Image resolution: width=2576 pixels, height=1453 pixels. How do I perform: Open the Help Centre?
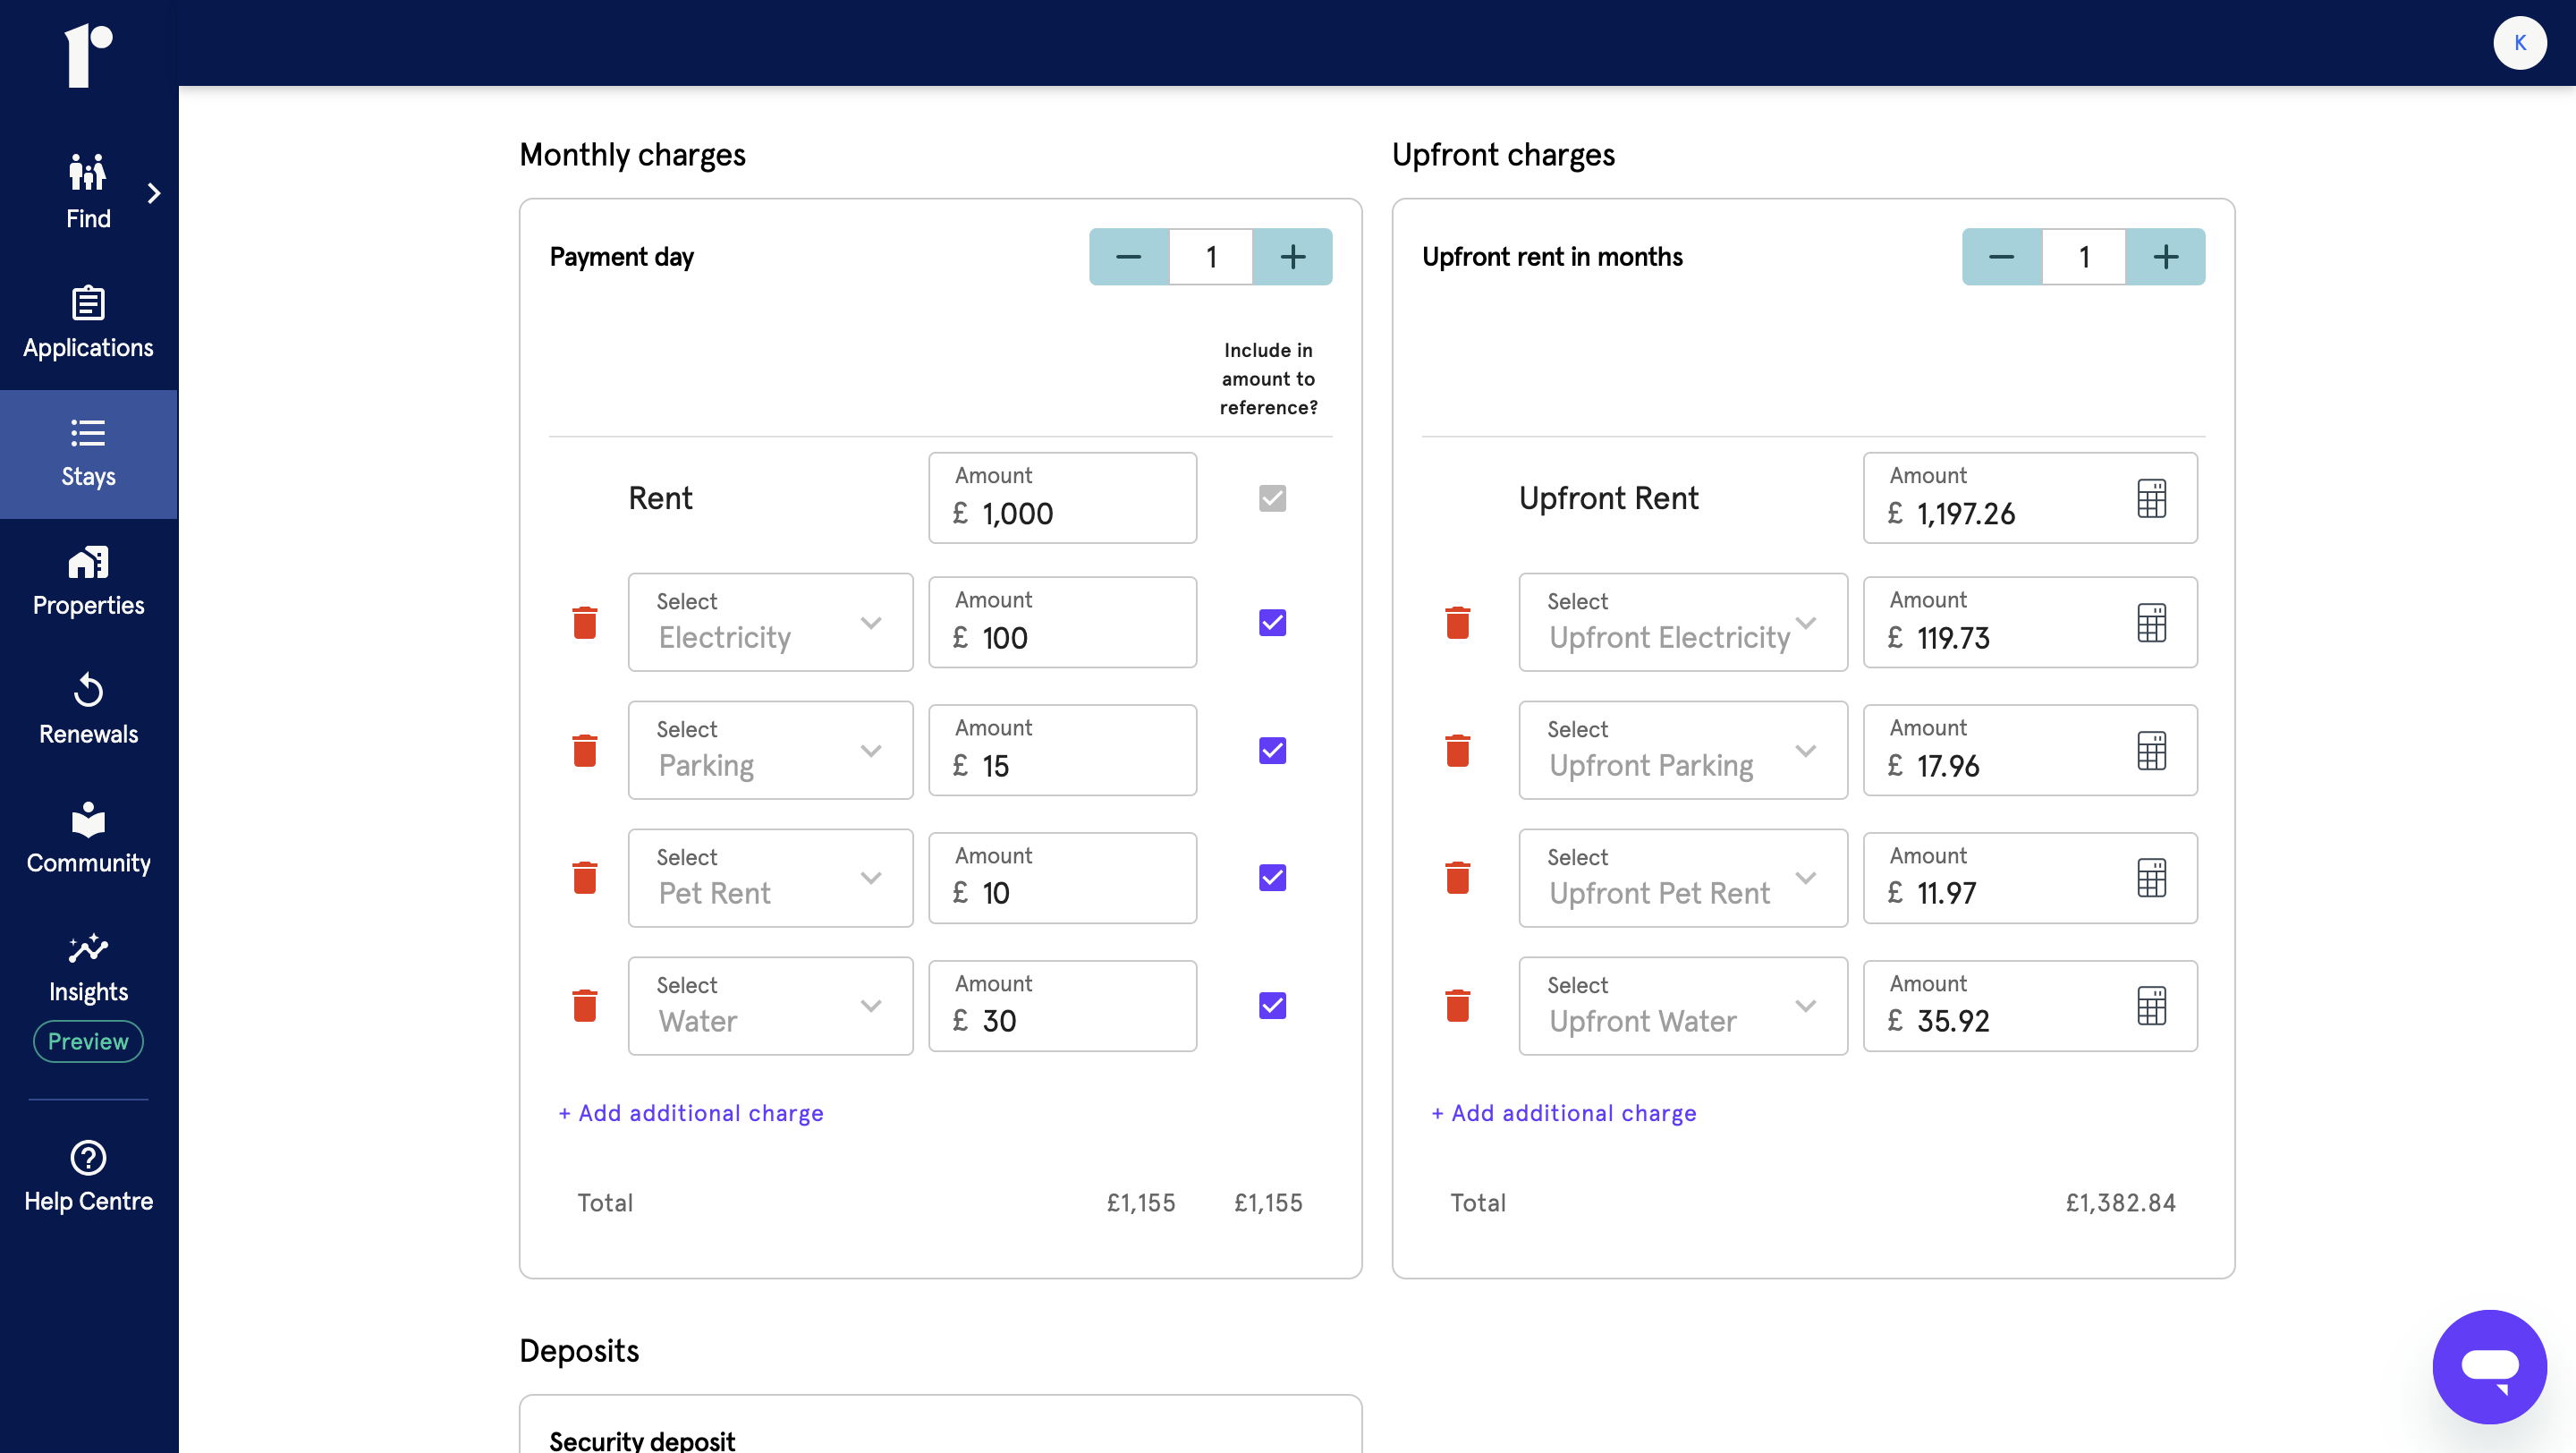[x=88, y=1176]
